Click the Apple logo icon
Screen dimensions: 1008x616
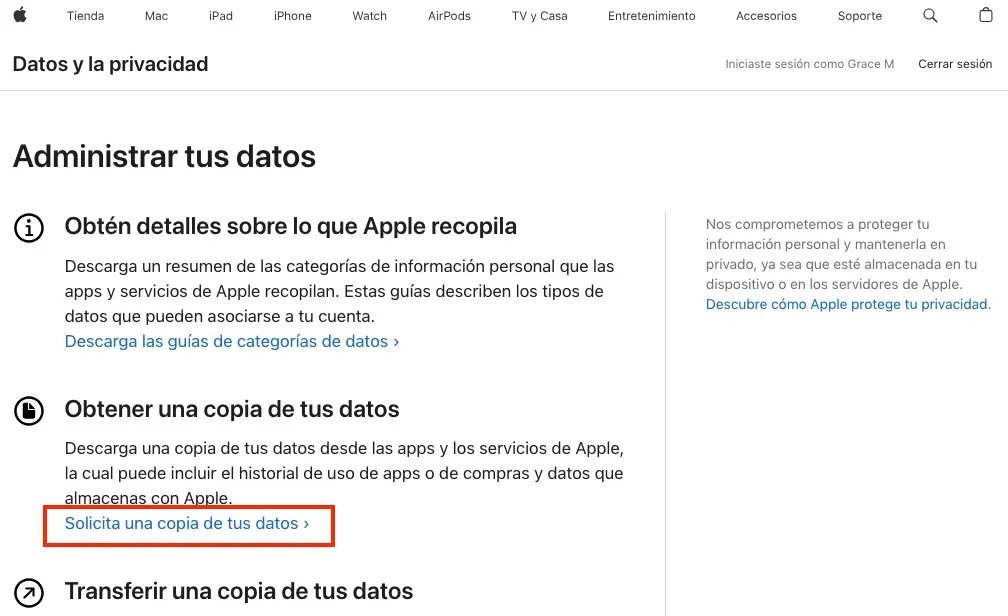[x=20, y=15]
